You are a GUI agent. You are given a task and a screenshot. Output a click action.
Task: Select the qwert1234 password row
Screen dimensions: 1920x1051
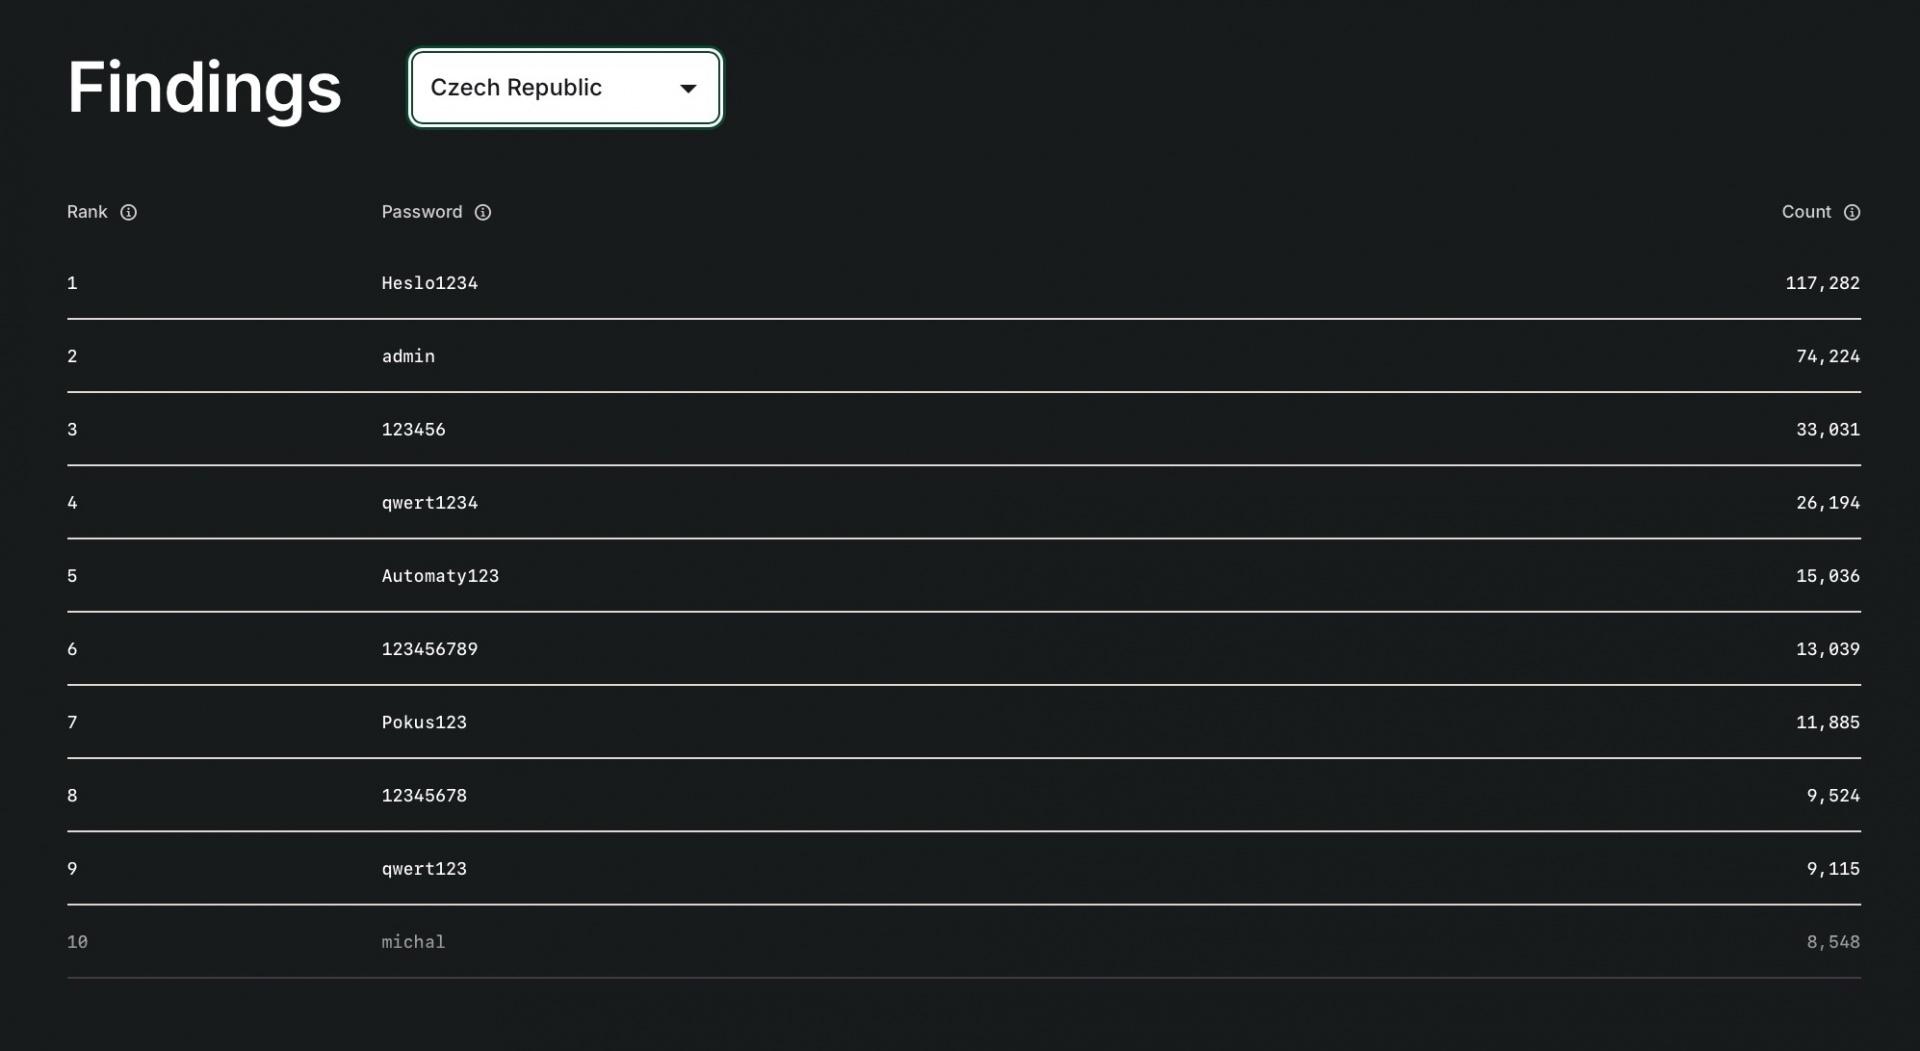pos(429,503)
